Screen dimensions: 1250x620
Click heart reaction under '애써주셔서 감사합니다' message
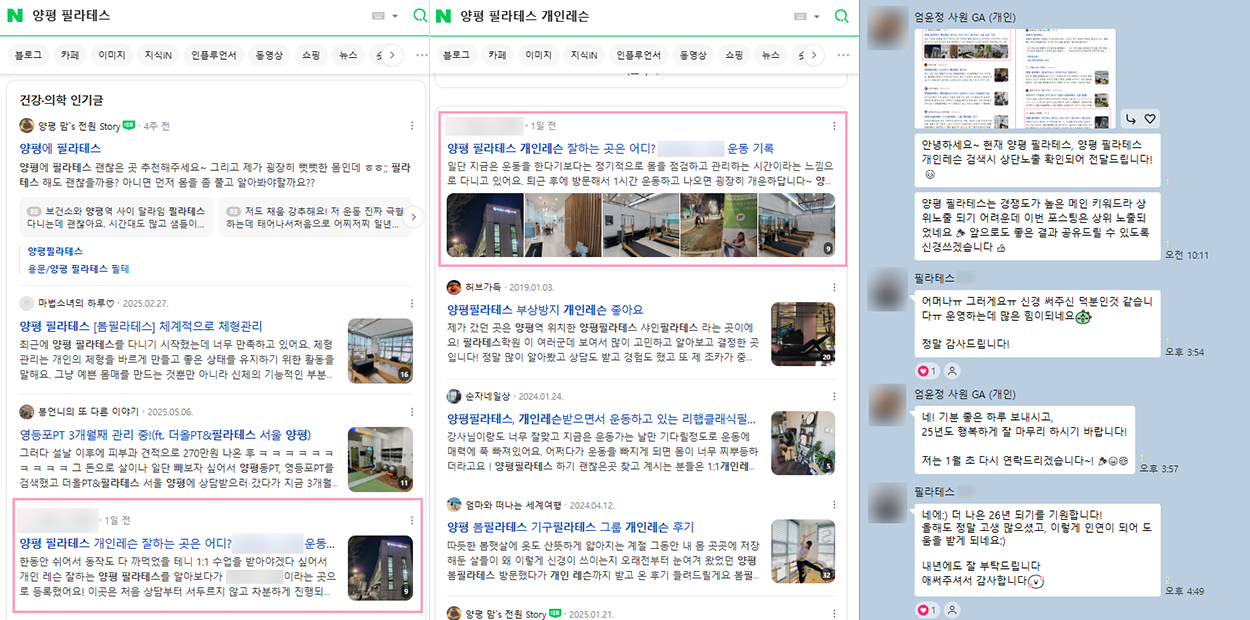click(925, 609)
